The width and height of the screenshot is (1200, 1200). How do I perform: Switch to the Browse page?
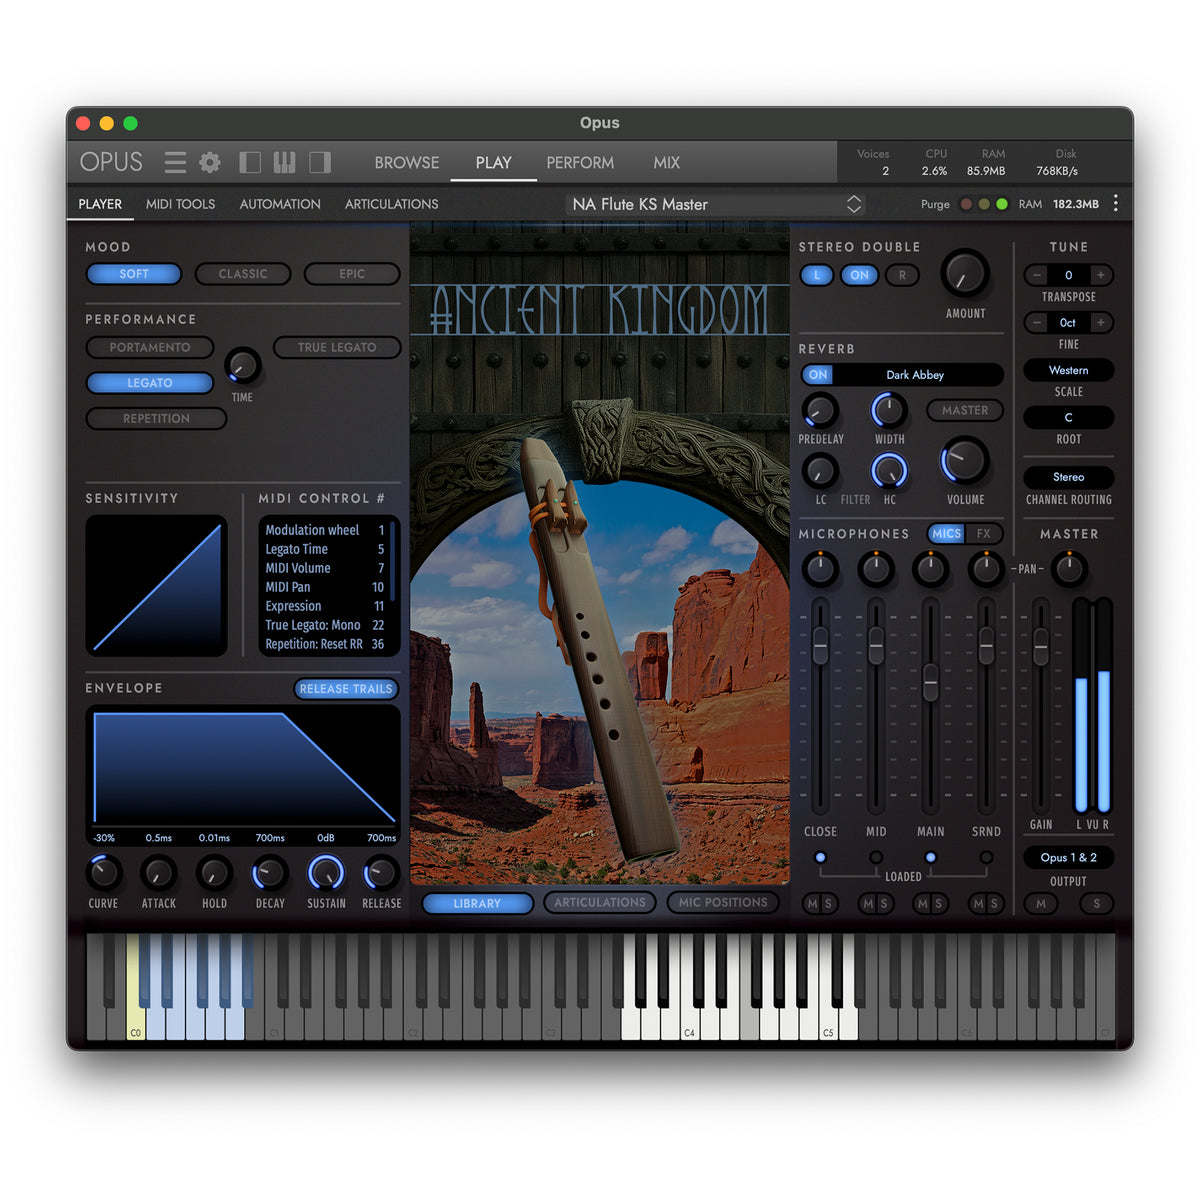tap(407, 162)
